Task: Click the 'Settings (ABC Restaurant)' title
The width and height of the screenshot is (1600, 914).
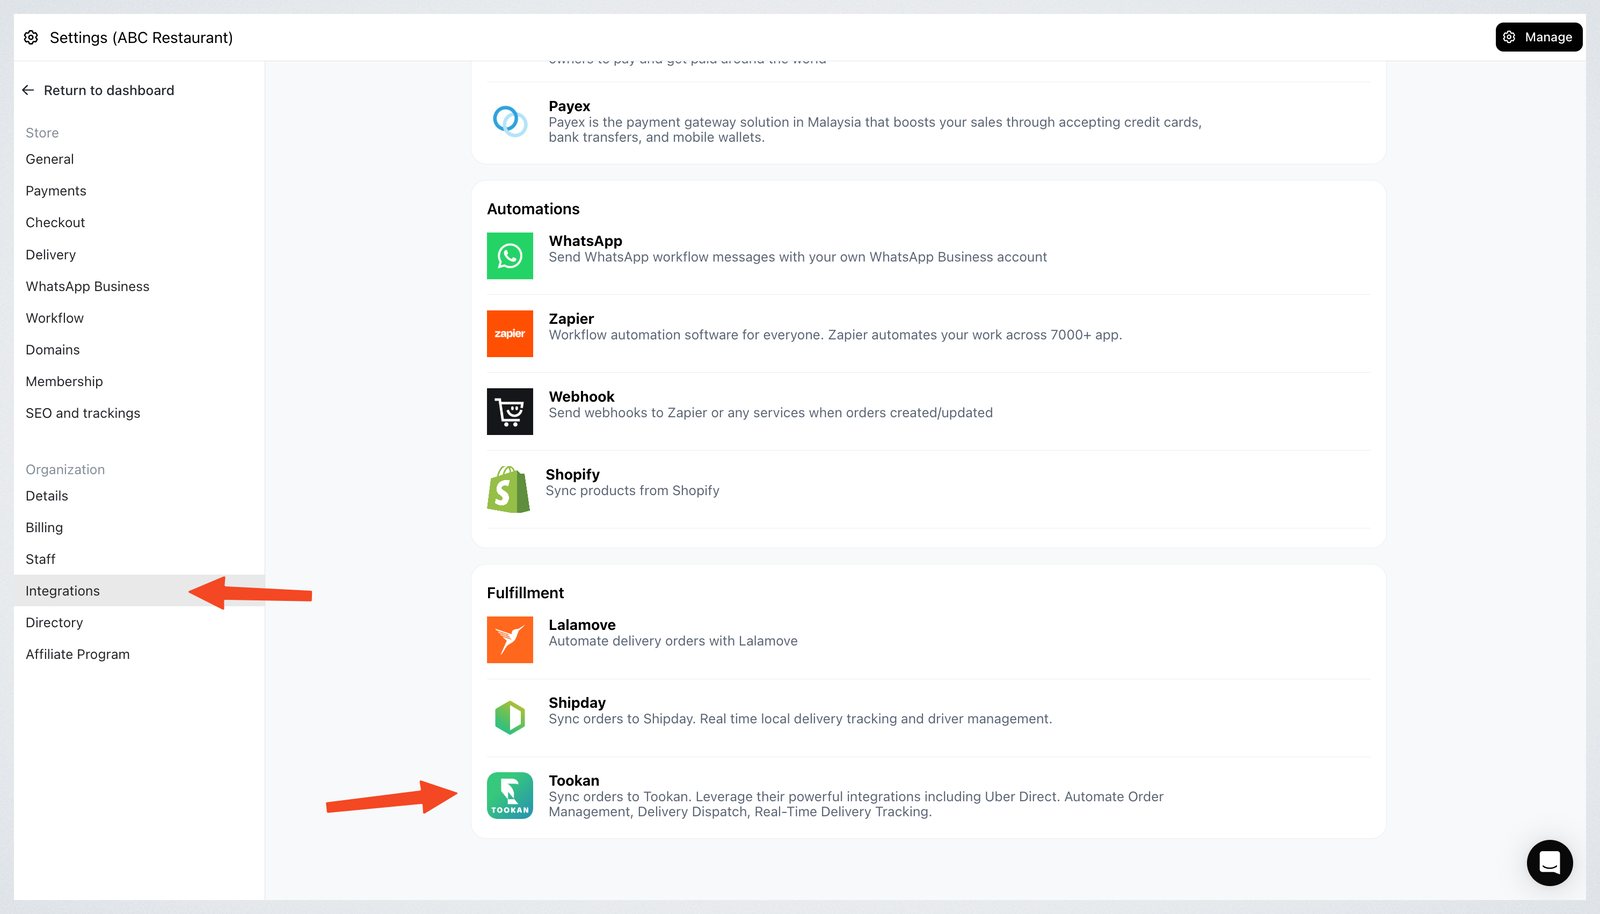Action: pyautogui.click(x=141, y=37)
